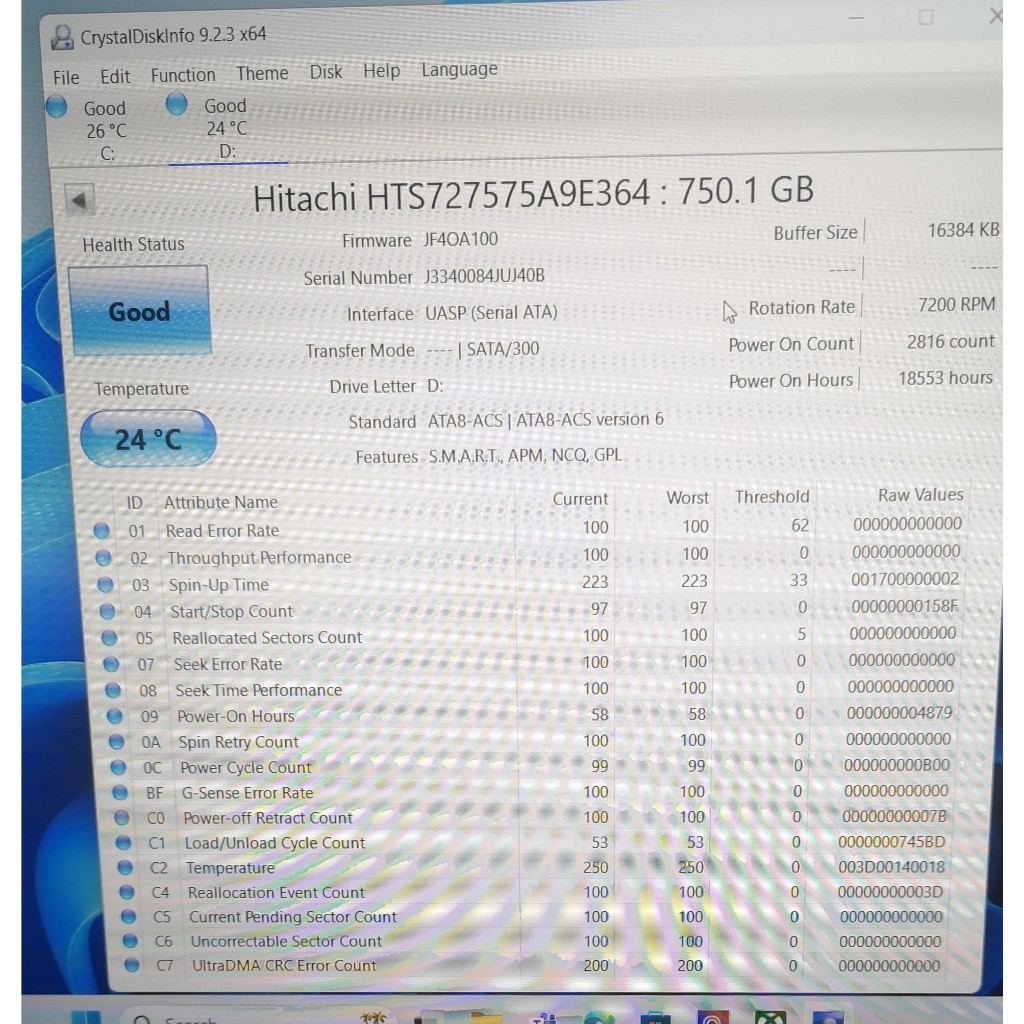Viewport: 1024px width, 1024px height.
Task: Click the CrystalDiskInfo app icon in title bar
Action: (62, 37)
